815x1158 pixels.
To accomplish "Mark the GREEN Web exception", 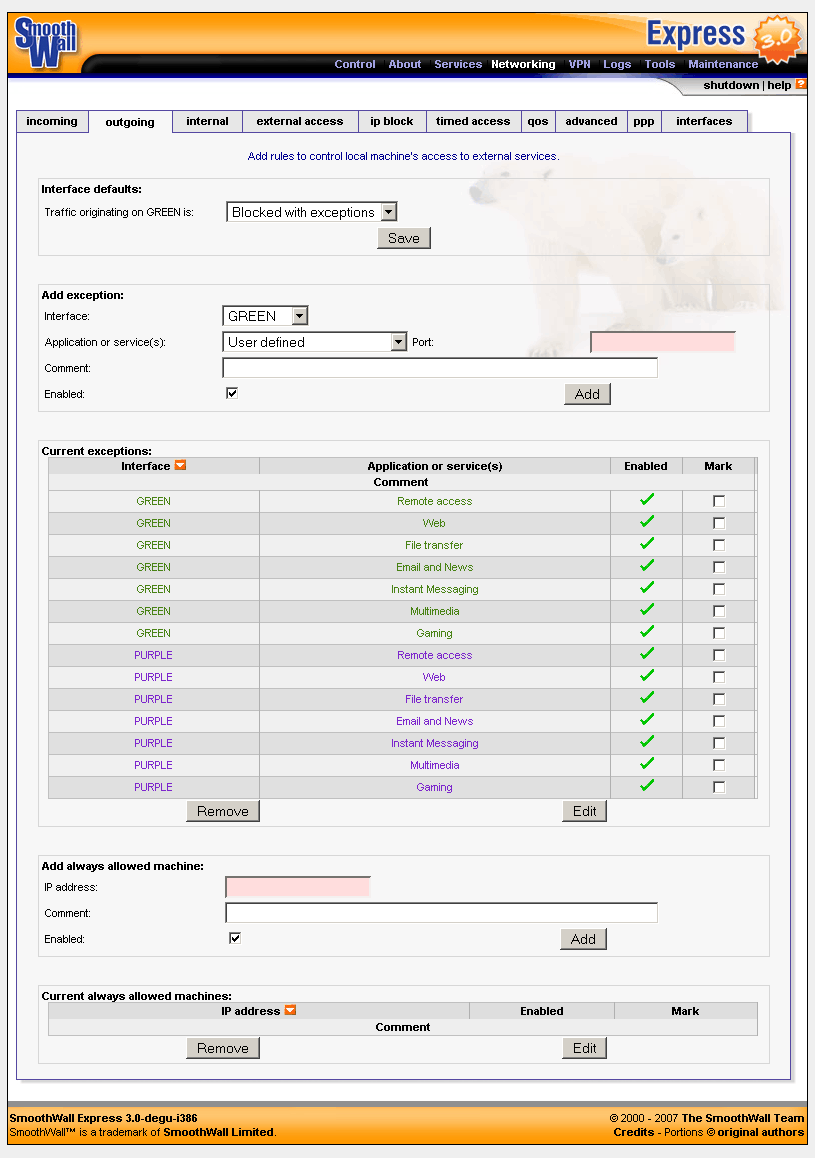I will [719, 524].
